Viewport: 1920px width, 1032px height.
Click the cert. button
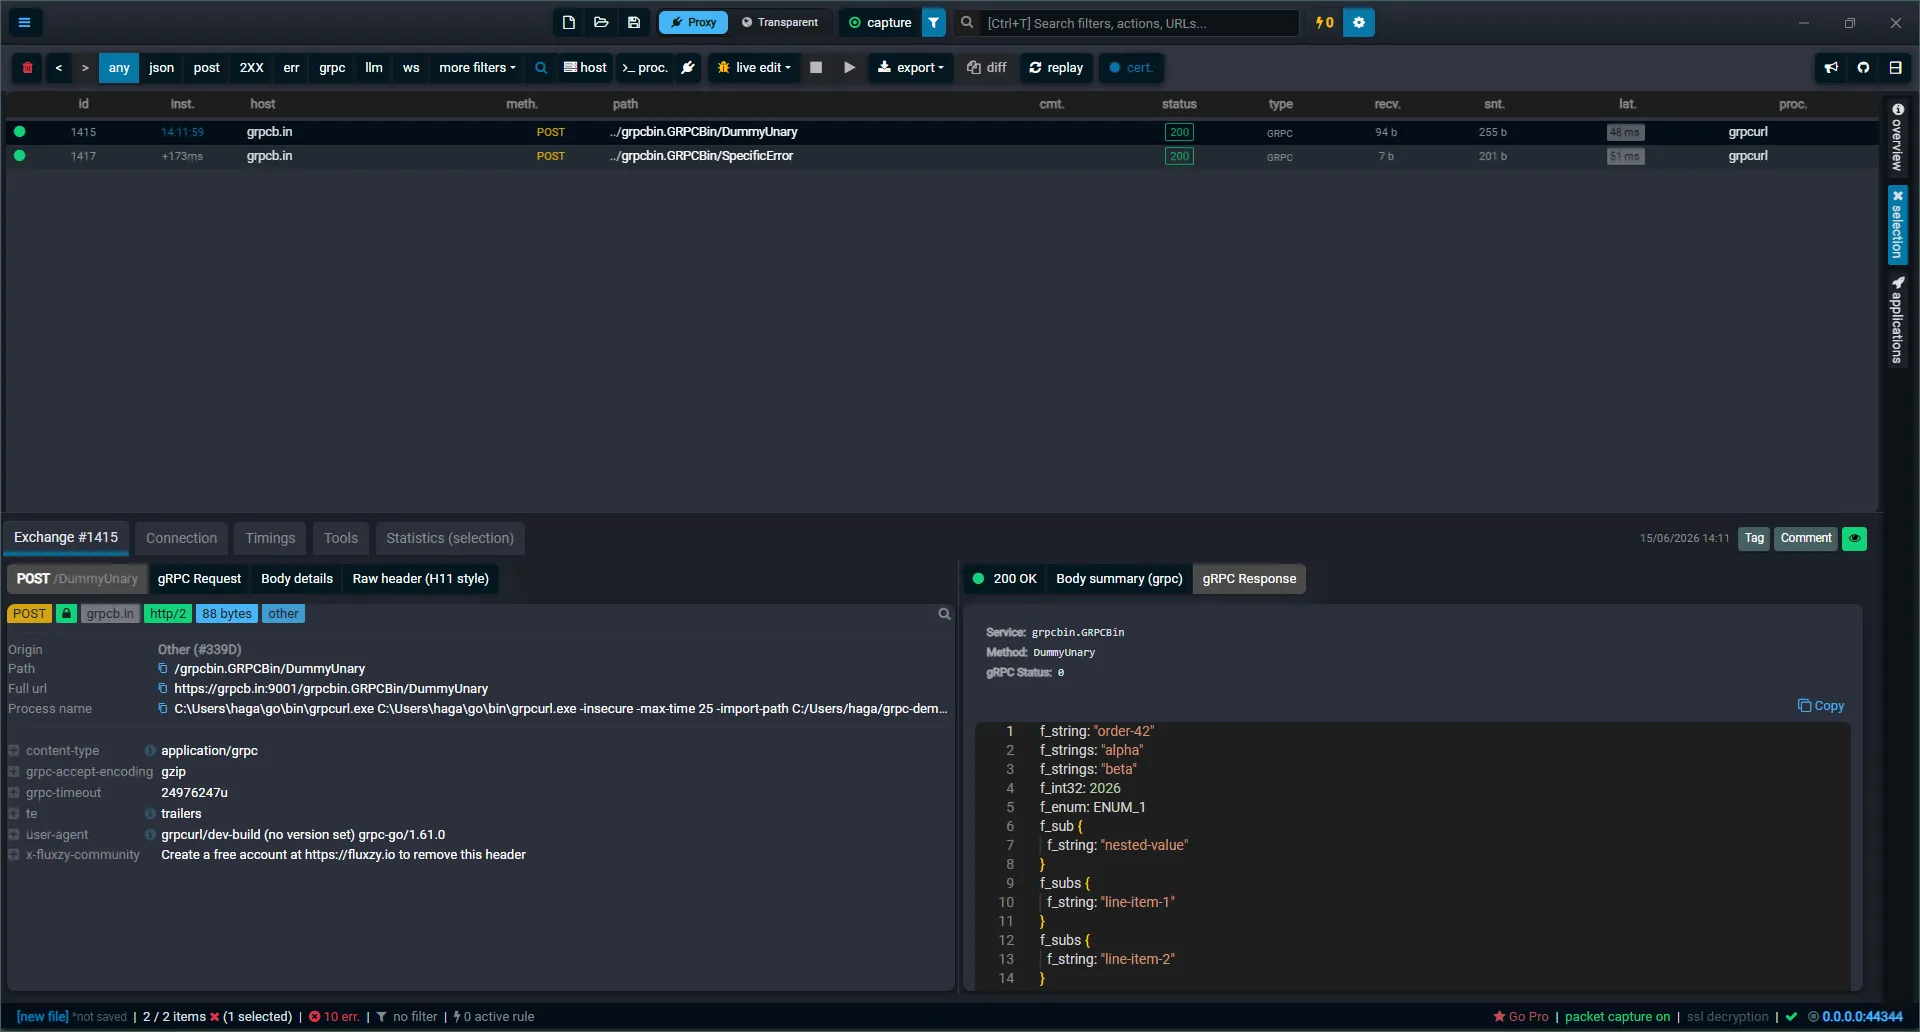1131,67
